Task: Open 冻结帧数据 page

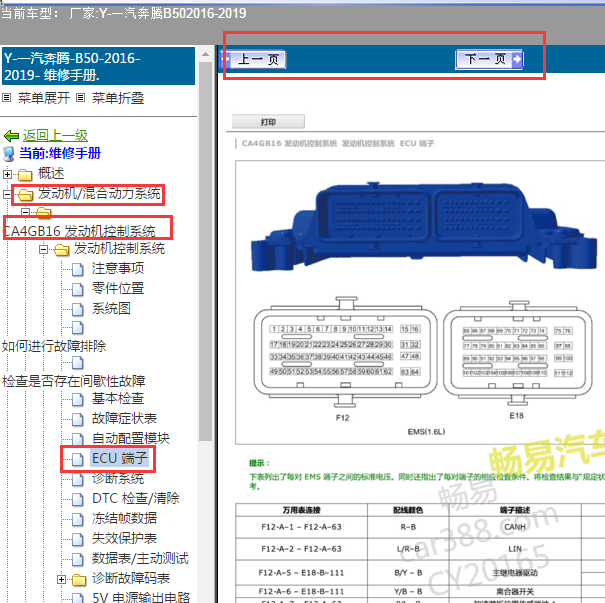Action: tap(124, 518)
